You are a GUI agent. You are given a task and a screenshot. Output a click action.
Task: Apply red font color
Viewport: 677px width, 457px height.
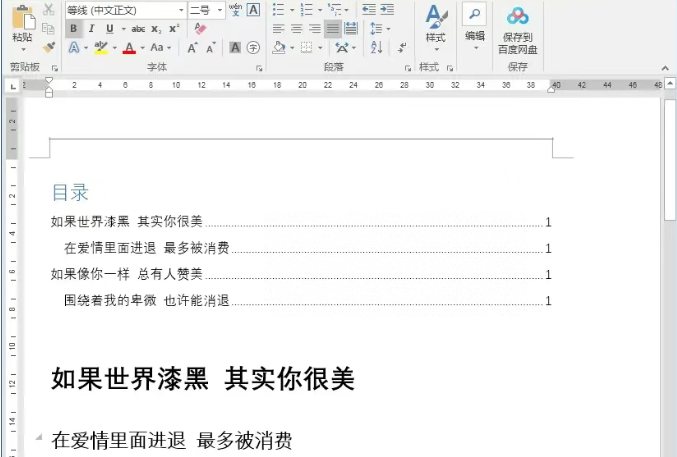click(x=129, y=48)
